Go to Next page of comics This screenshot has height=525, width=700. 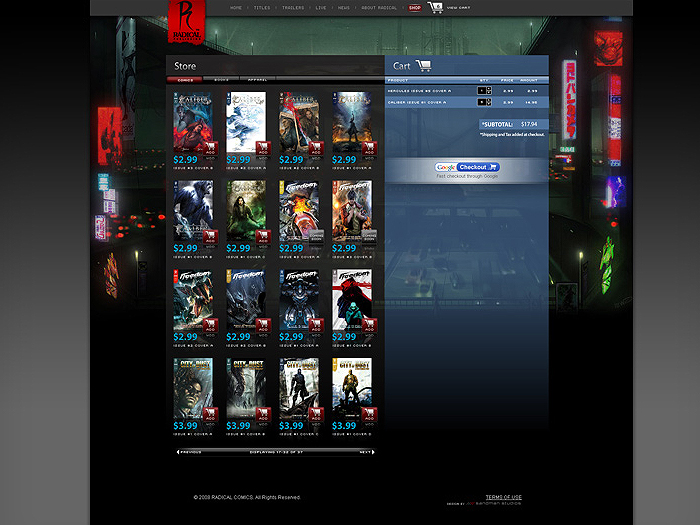pyautogui.click(x=367, y=452)
